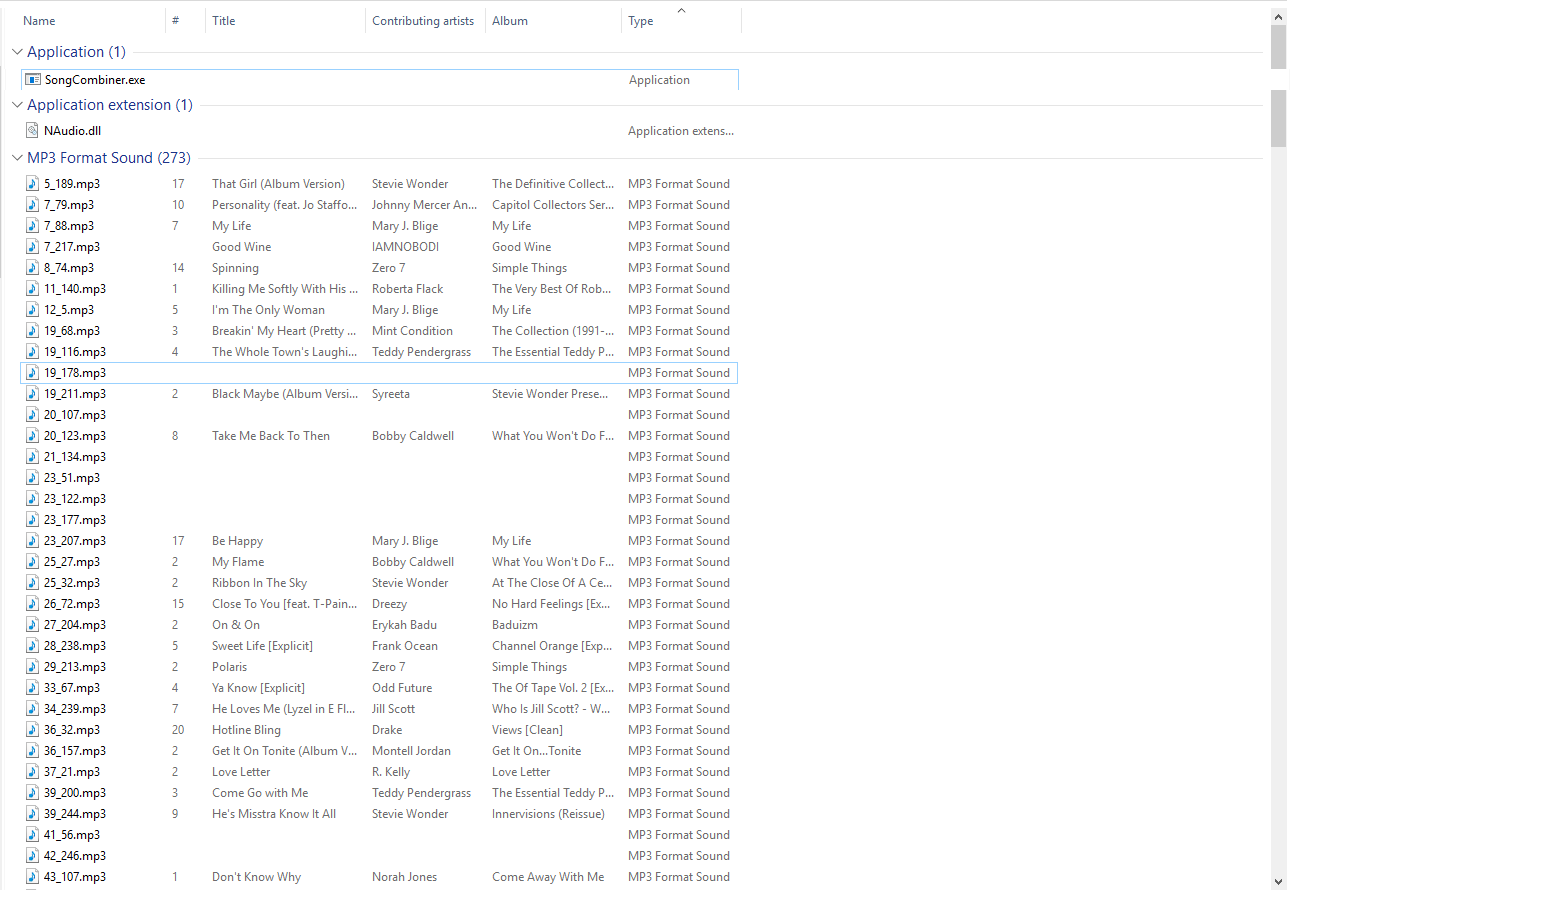The height and width of the screenshot is (911, 1561).
Task: Click the album "Innervisions (Reissue)"
Action: click(x=548, y=814)
